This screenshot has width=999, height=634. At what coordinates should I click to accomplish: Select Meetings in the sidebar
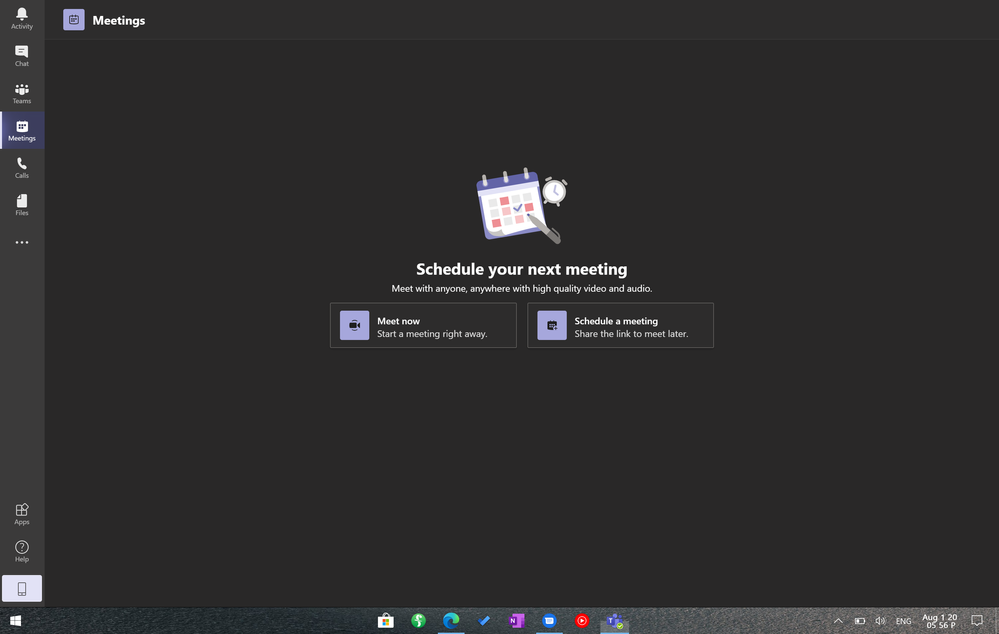[x=22, y=131]
